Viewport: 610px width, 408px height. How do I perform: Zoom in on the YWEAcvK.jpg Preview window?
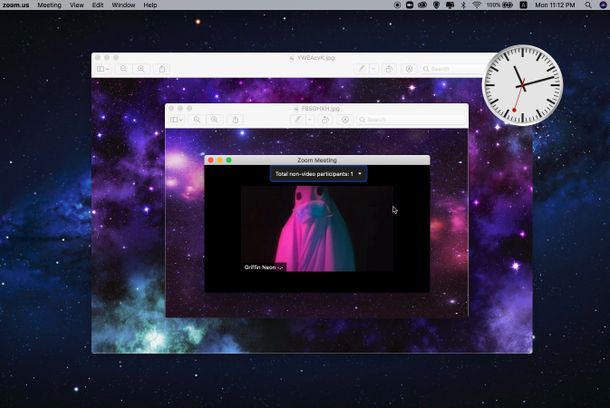tap(141, 69)
